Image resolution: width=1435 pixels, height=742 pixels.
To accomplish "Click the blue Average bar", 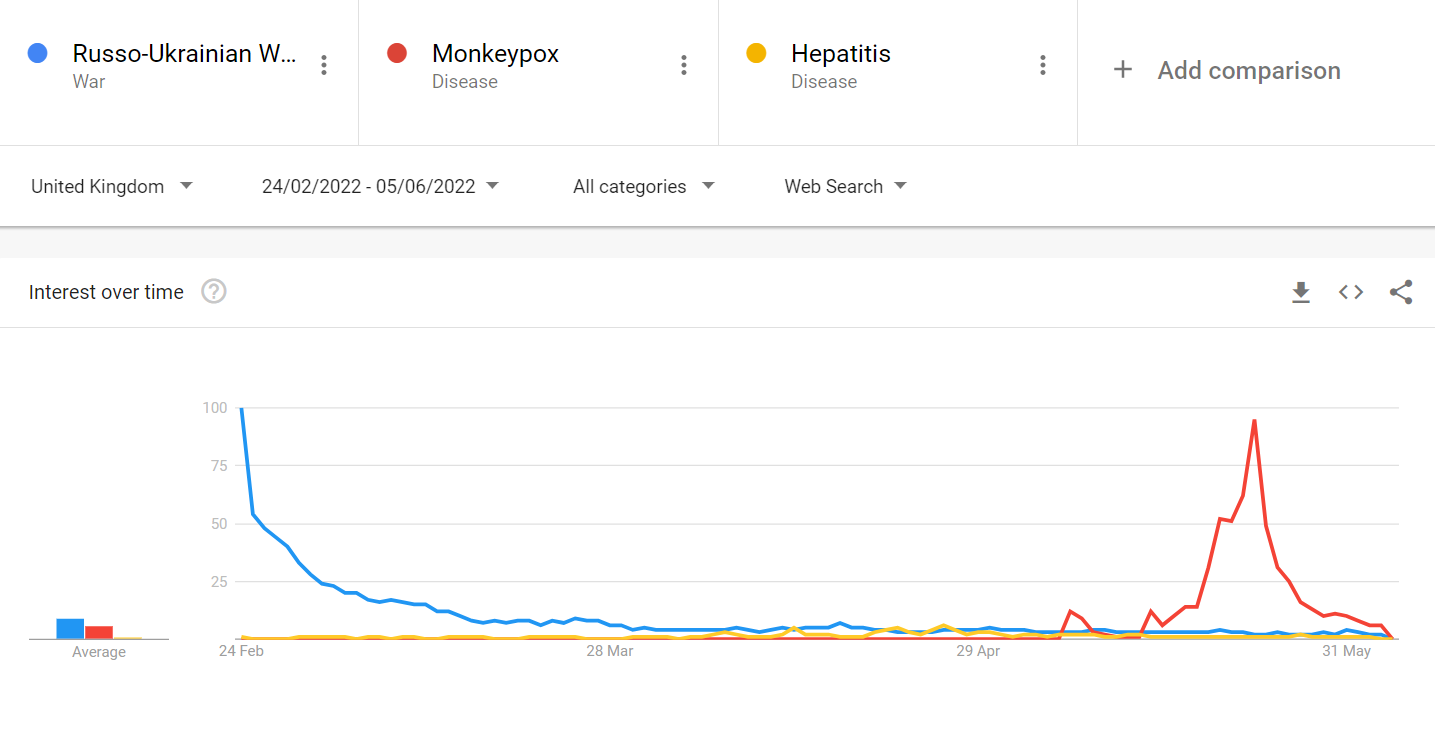I will [70, 629].
